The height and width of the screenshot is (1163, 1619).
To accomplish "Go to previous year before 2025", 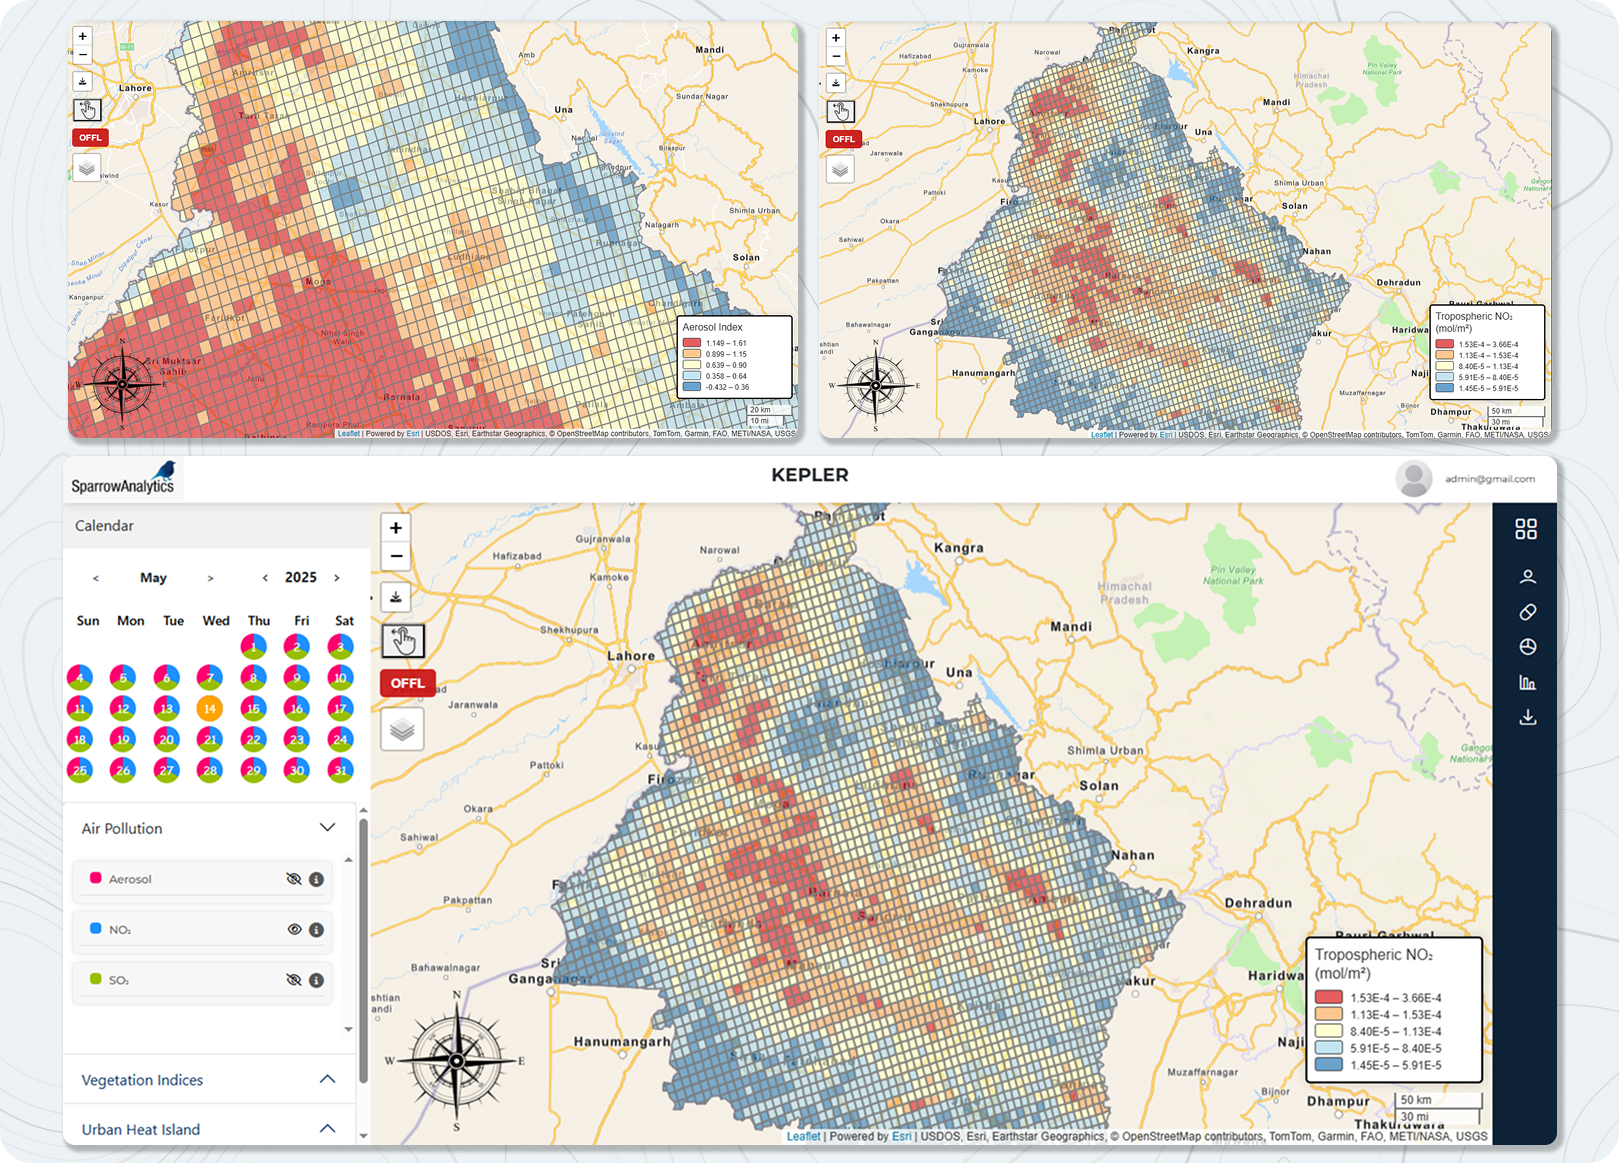I will [265, 578].
